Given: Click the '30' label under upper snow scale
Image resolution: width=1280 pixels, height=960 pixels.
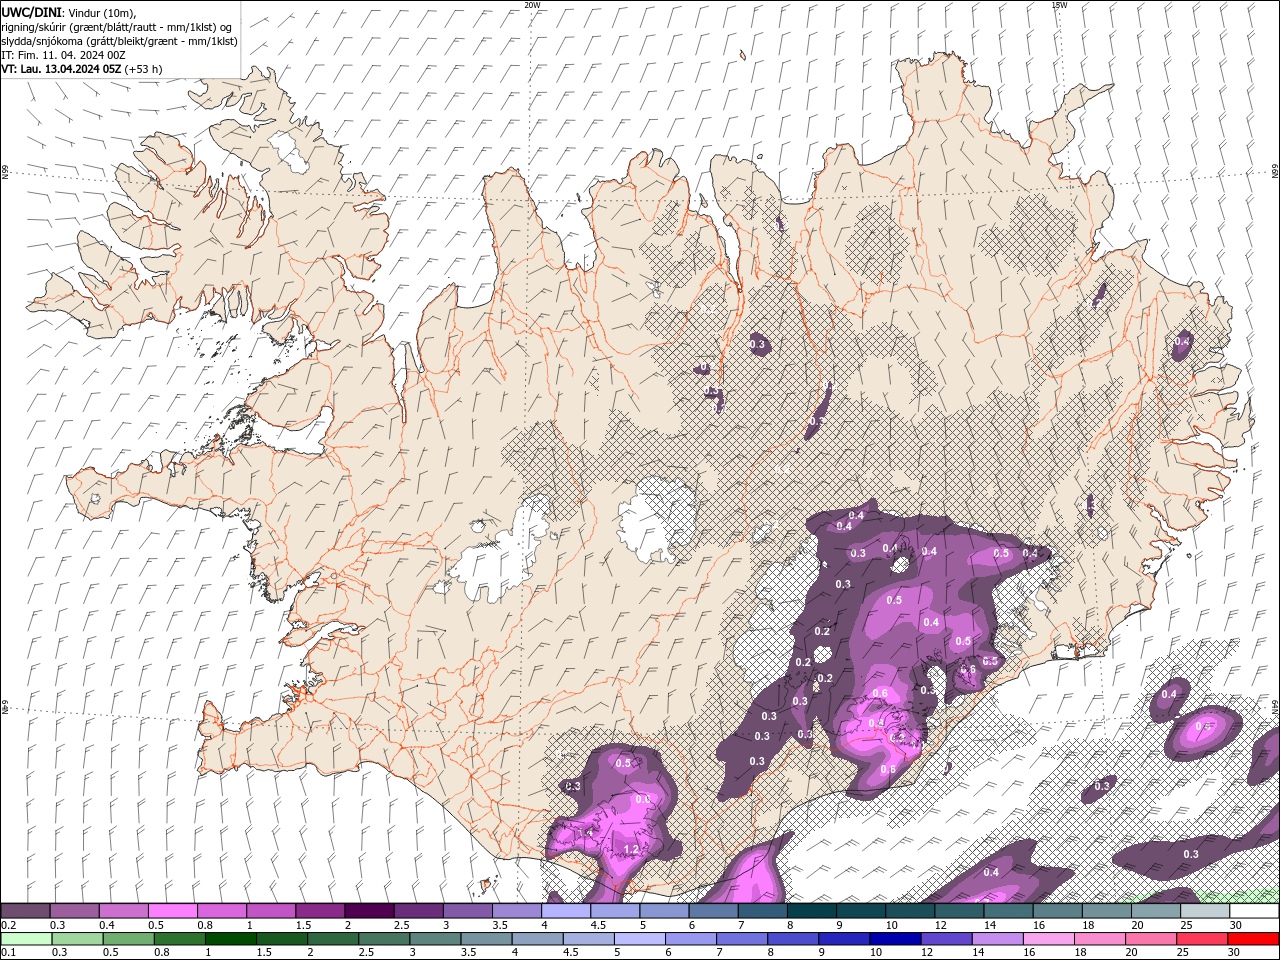Looking at the screenshot, I should (x=1236, y=925).
